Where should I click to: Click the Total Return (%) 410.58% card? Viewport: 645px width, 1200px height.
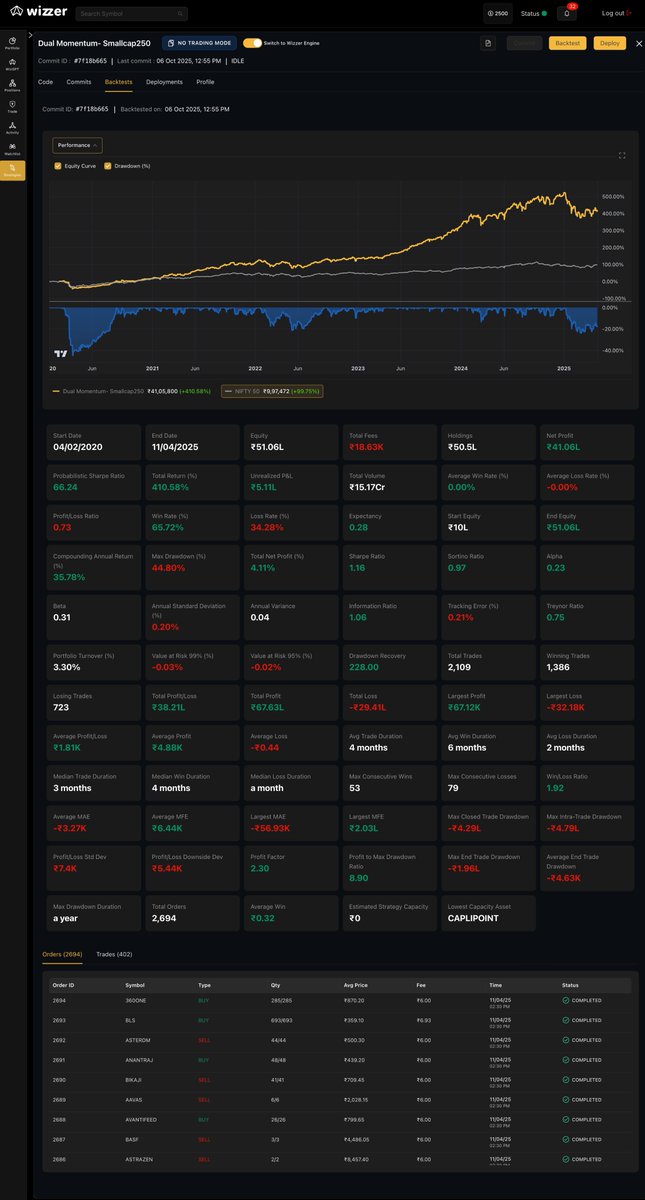click(193, 481)
